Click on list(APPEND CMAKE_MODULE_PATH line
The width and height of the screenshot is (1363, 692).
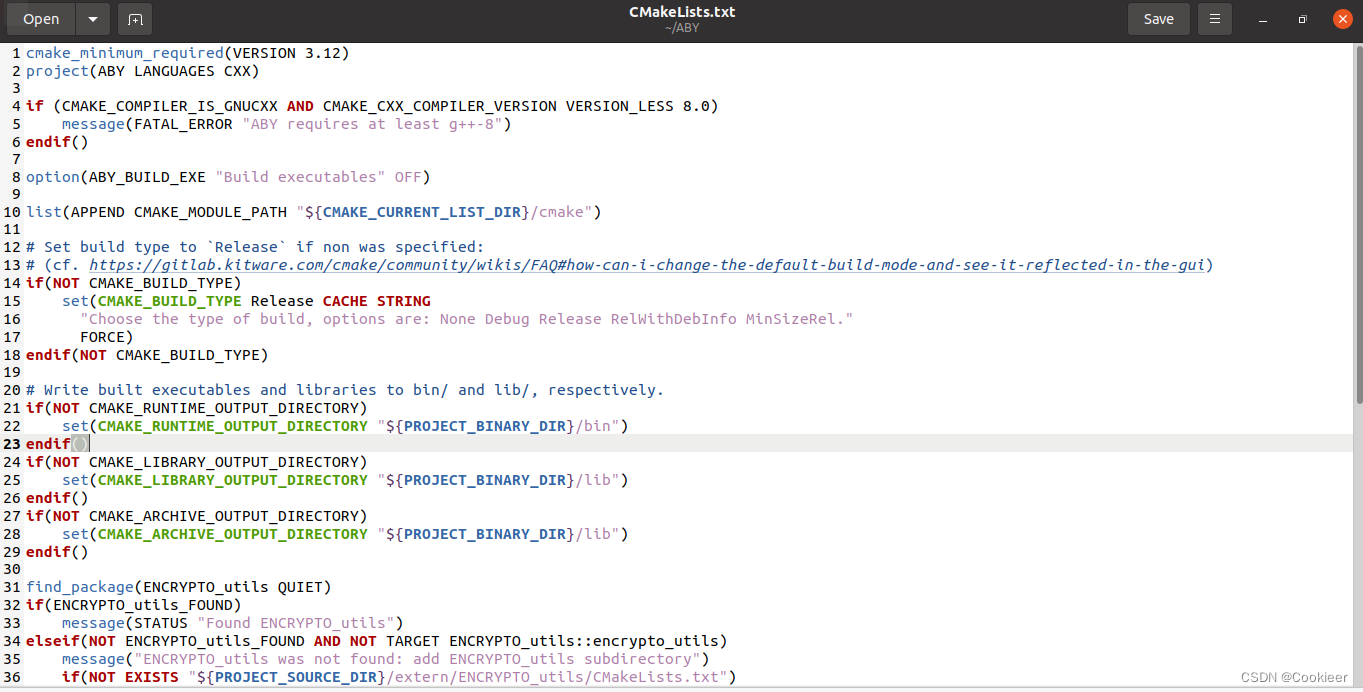[313, 212]
